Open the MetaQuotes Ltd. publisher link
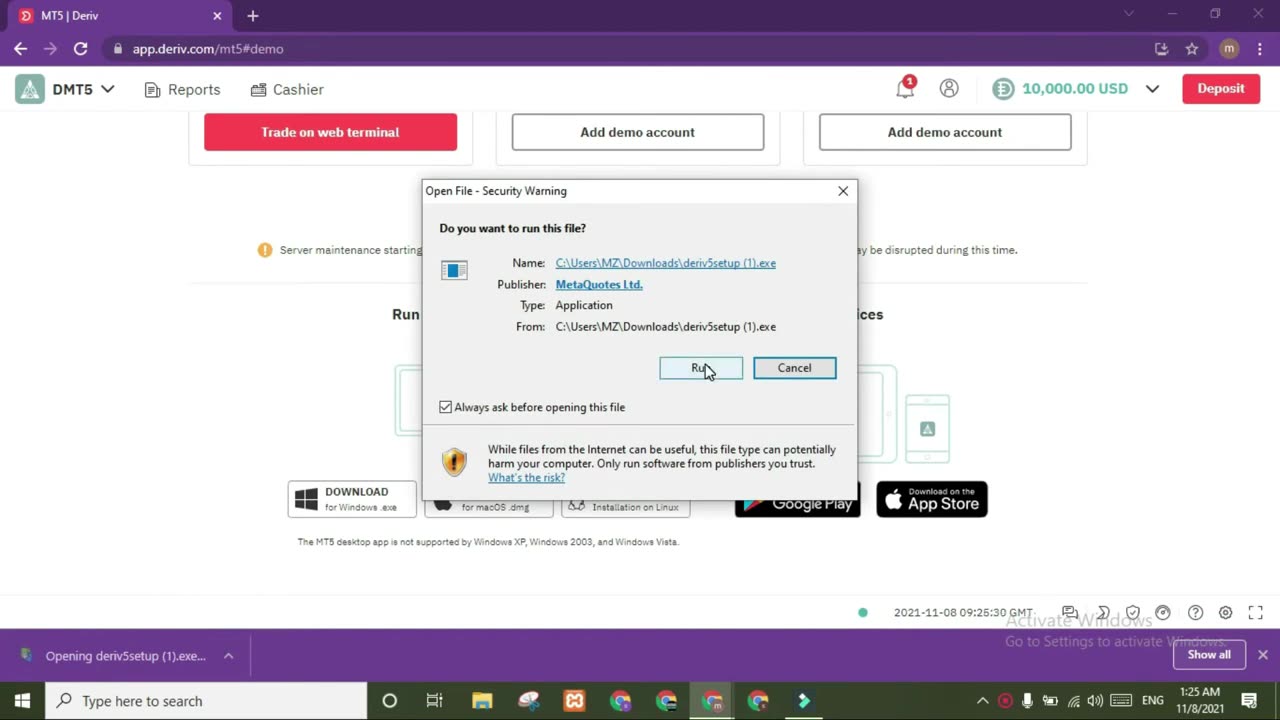 [x=599, y=284]
